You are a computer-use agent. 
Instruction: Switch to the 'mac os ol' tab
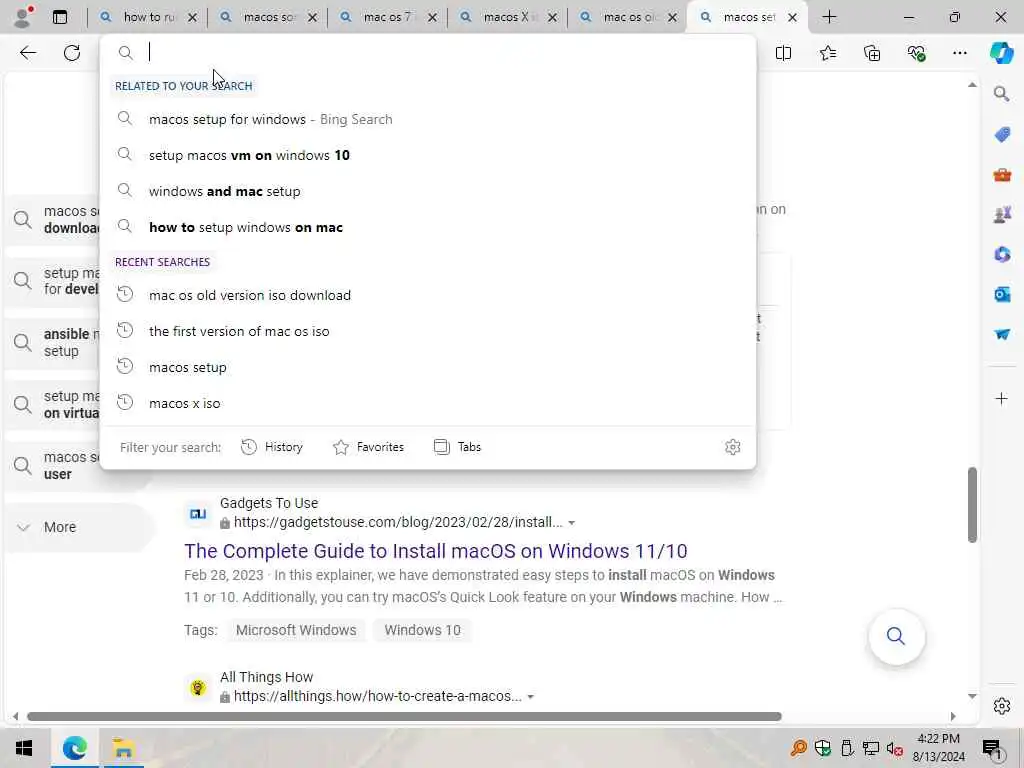pos(628,17)
